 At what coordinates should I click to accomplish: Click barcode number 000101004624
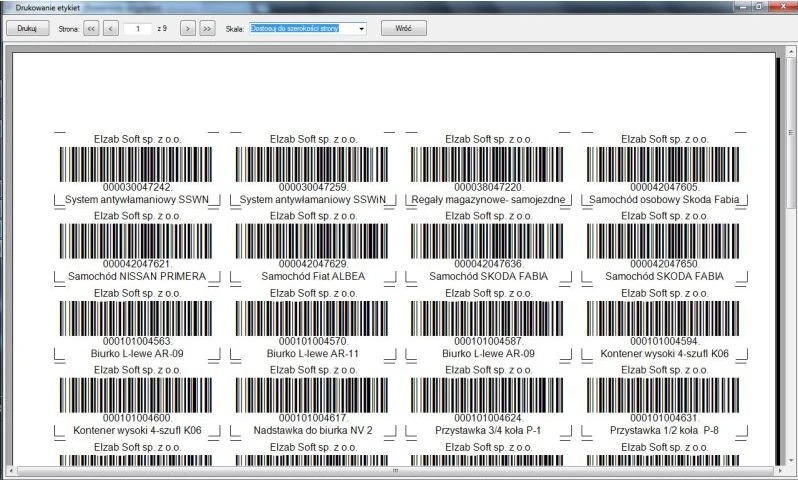click(x=489, y=418)
